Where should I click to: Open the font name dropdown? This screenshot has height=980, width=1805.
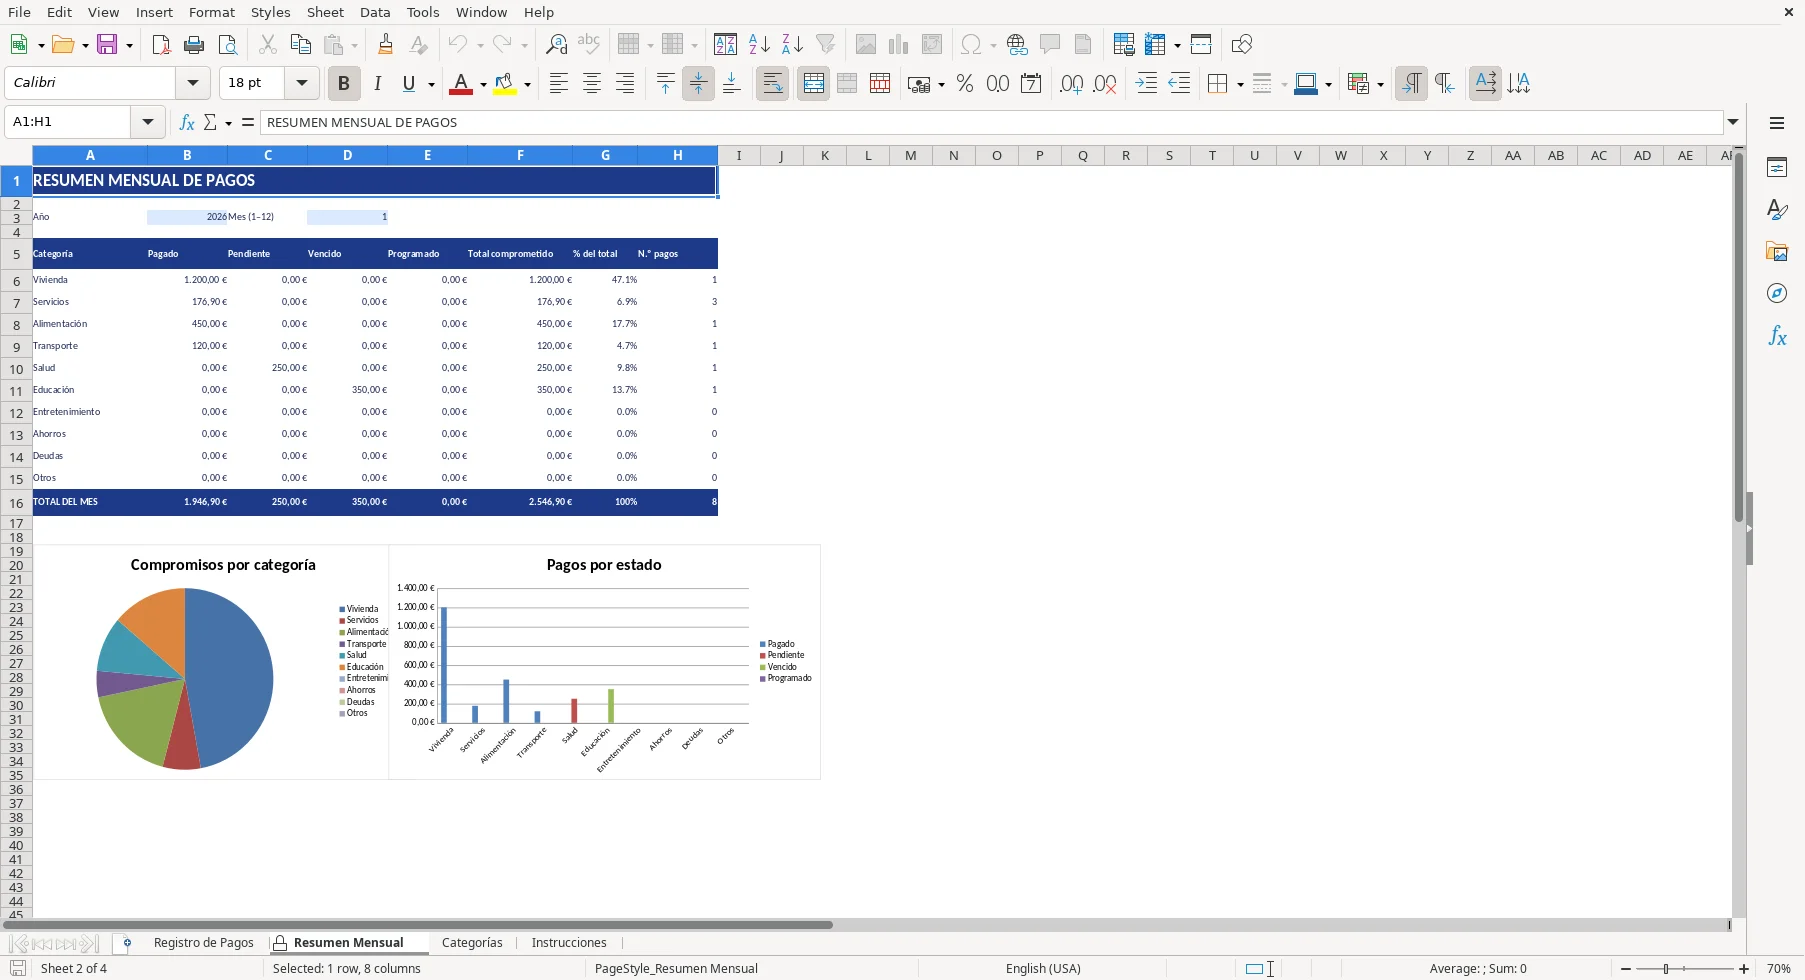click(x=193, y=83)
